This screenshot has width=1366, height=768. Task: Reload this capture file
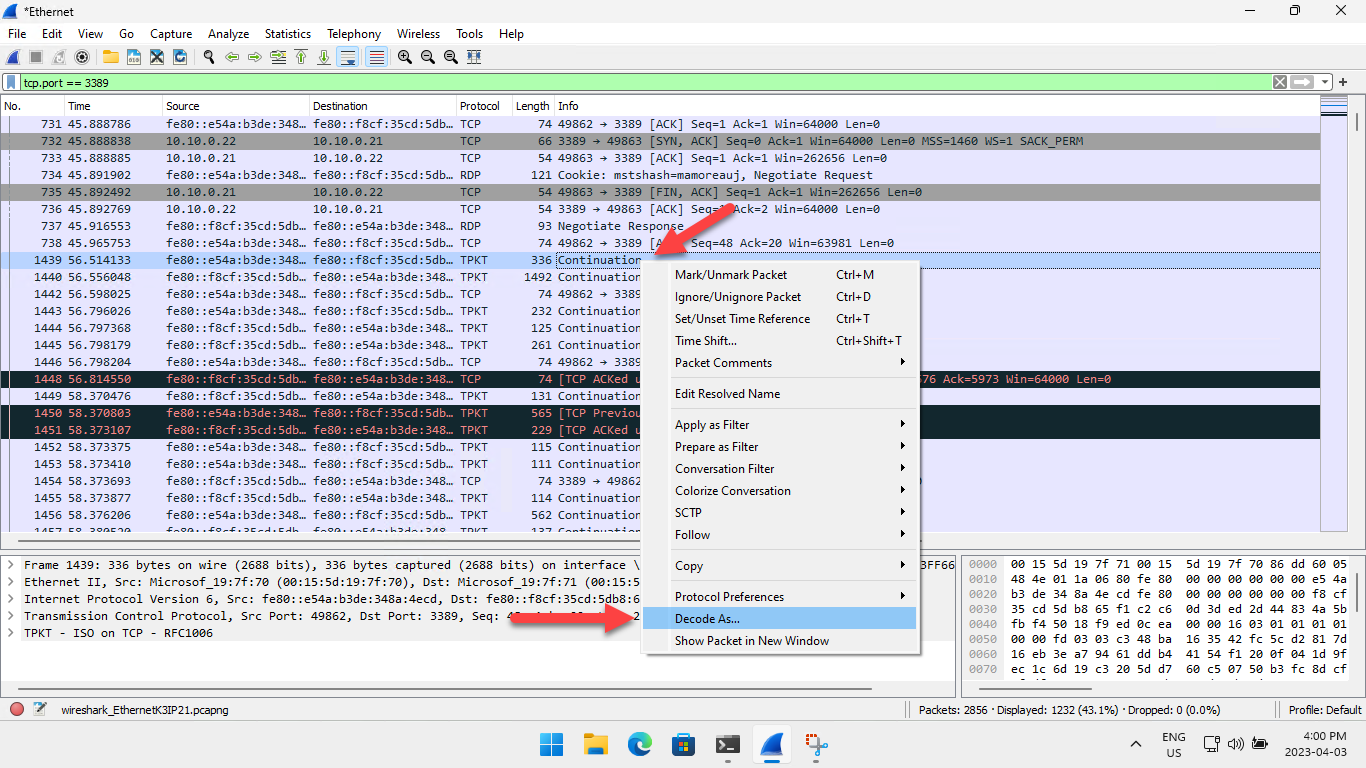(x=180, y=57)
